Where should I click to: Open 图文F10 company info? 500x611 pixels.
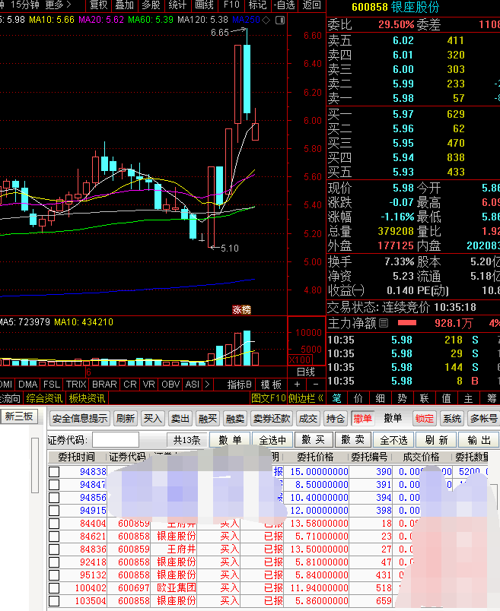click(x=268, y=398)
